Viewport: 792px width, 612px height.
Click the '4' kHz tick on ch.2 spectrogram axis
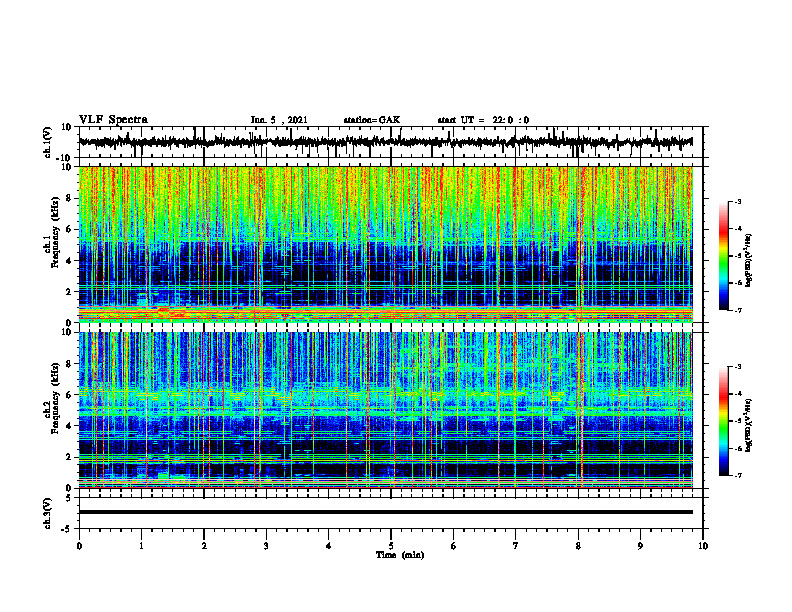click(69, 426)
